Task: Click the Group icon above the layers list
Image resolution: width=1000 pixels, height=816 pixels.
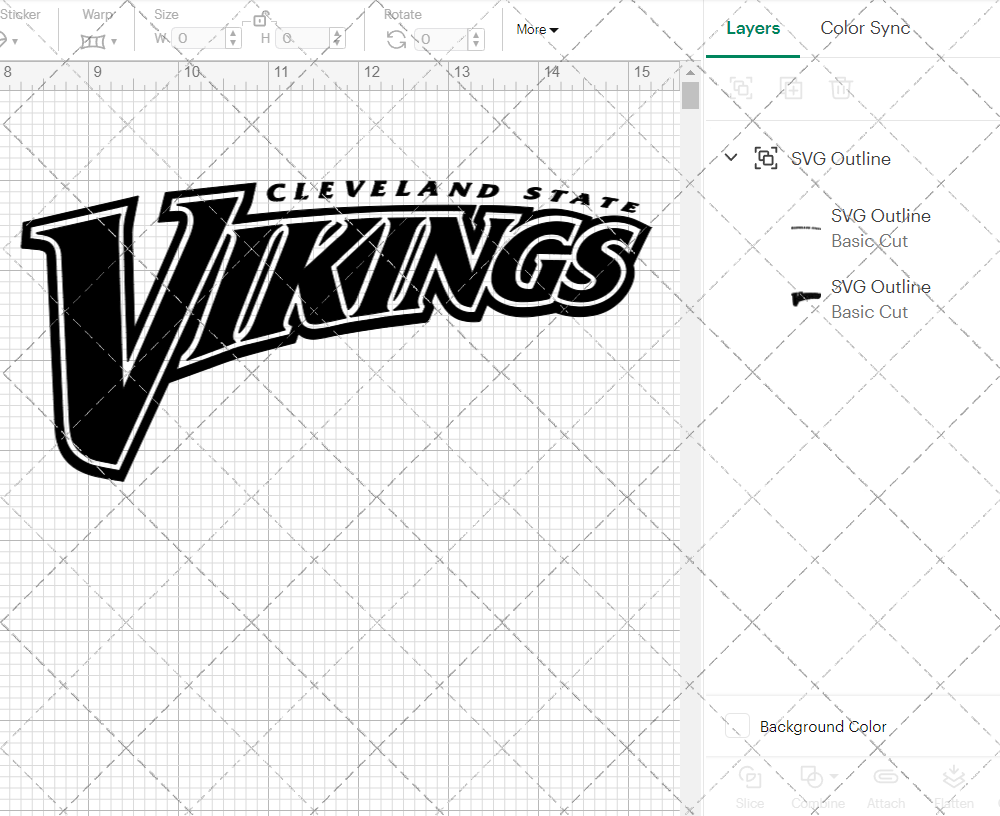Action: [x=741, y=88]
